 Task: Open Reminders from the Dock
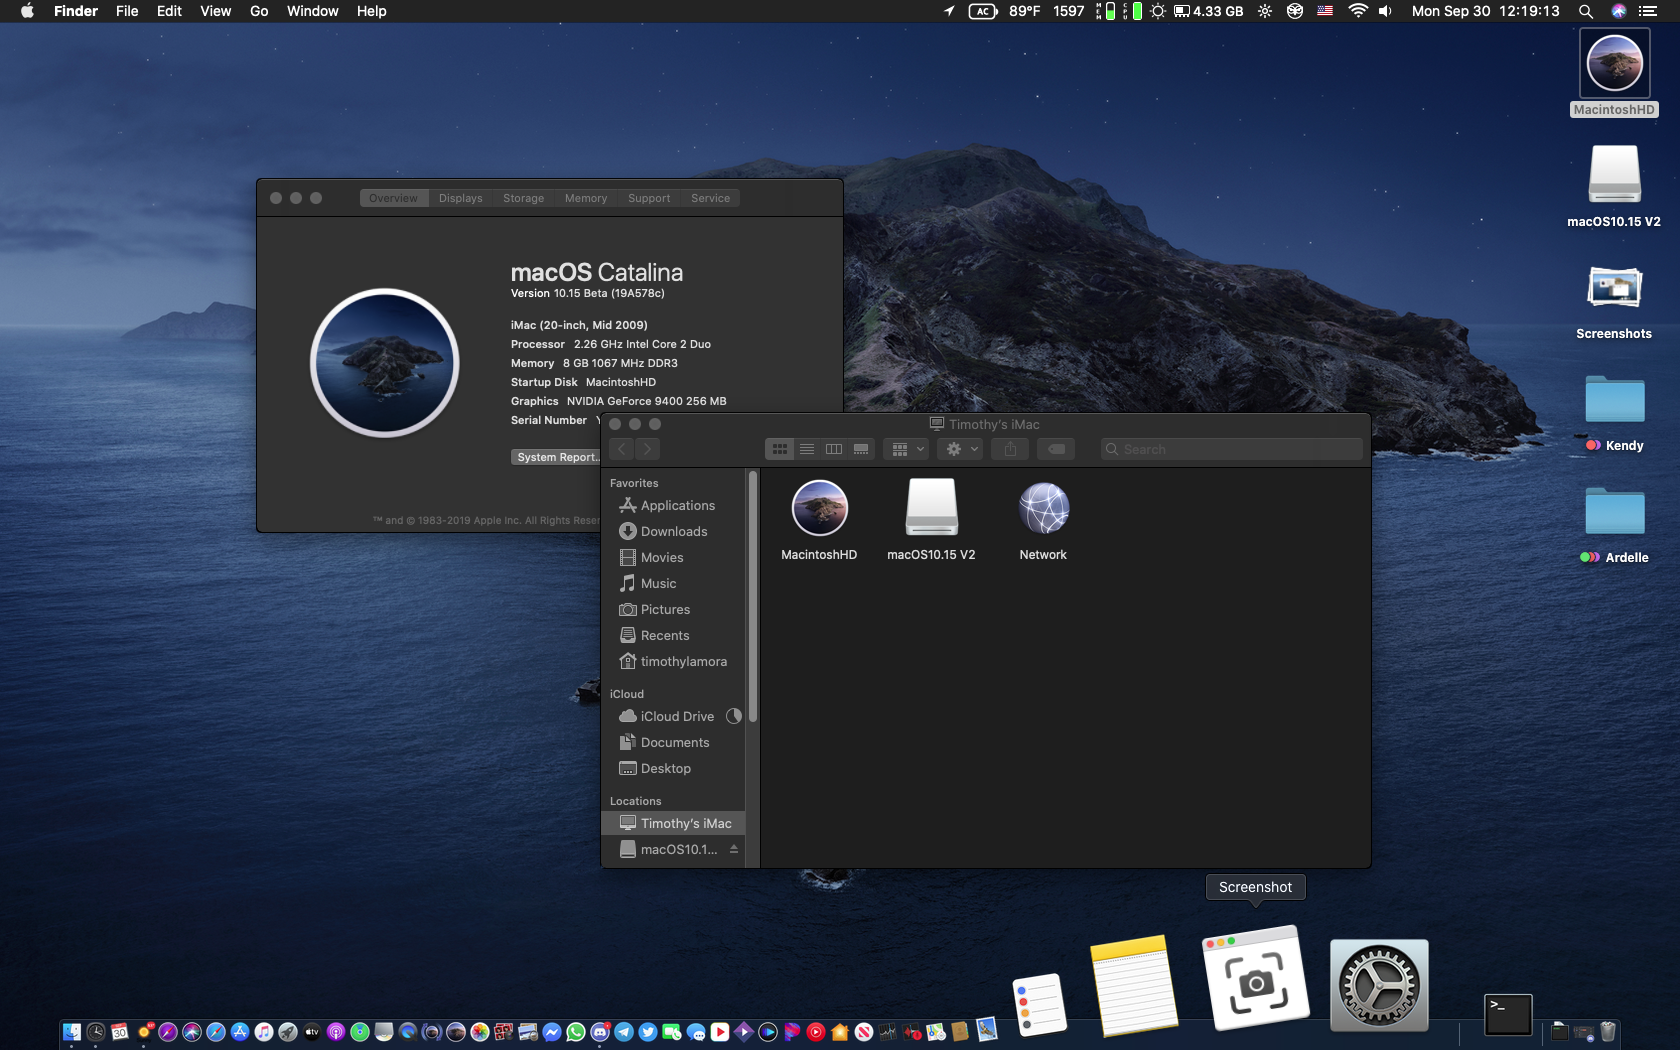coord(1040,1004)
